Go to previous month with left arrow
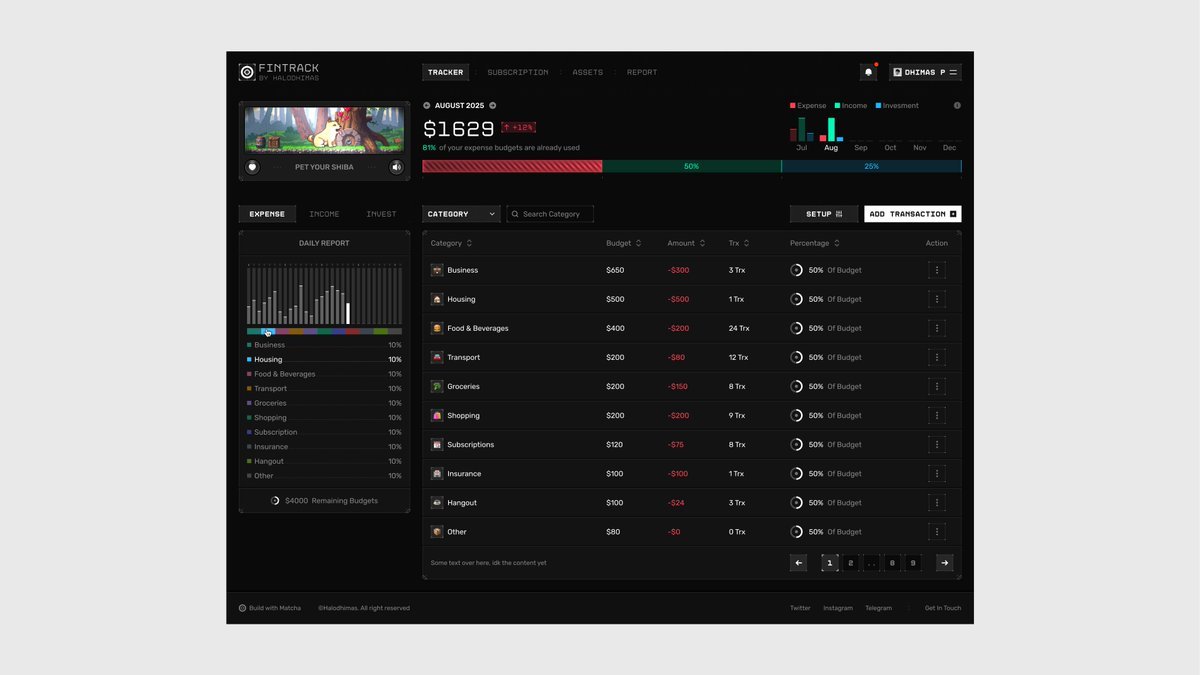1200x675 pixels. (x=427, y=105)
